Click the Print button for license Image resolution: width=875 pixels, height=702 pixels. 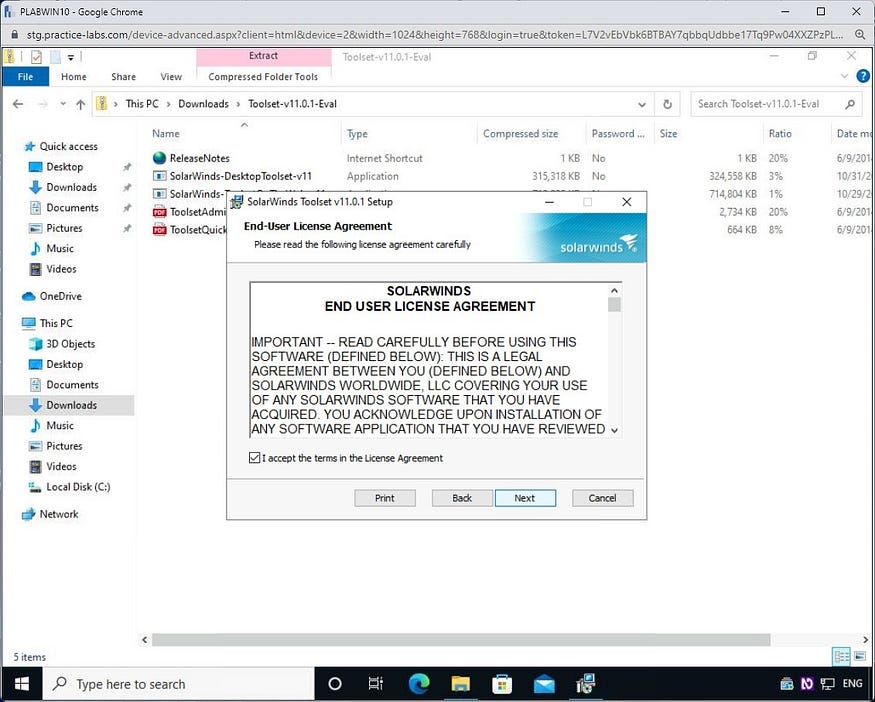[x=384, y=498]
